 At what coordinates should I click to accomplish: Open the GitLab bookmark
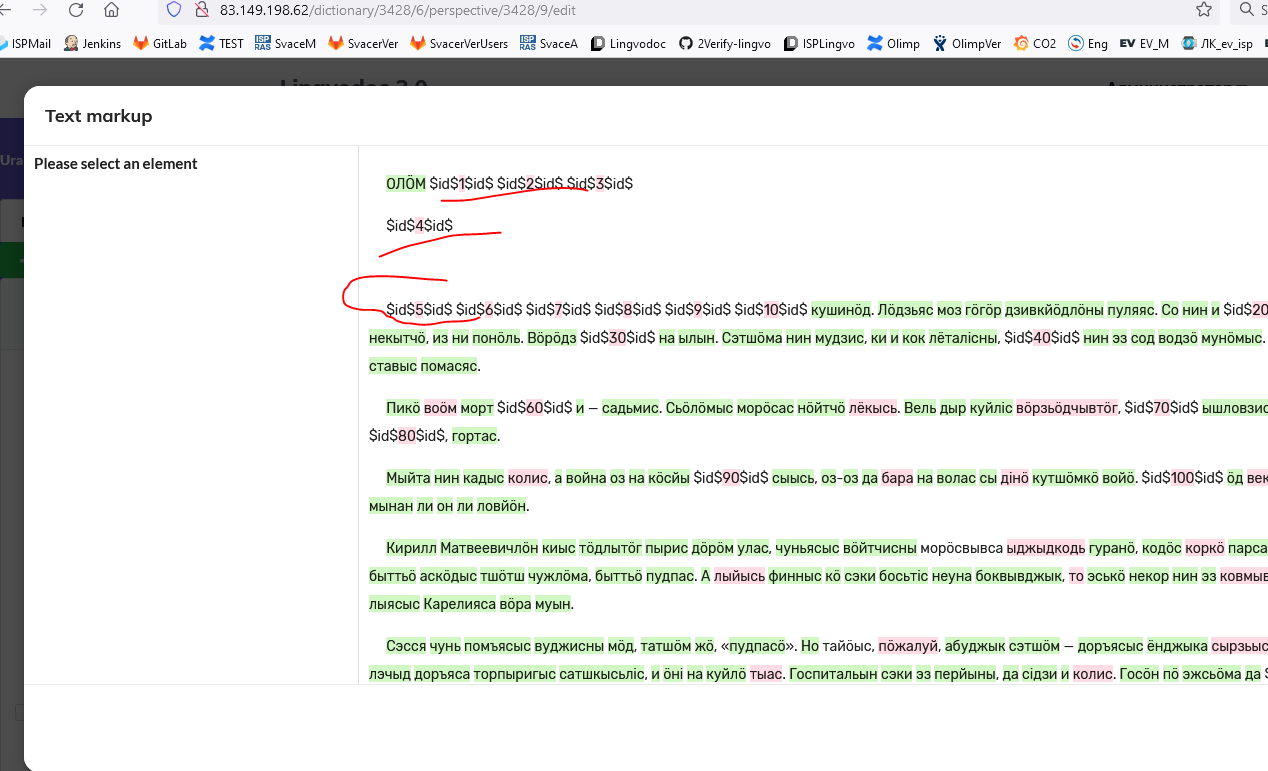pos(159,43)
